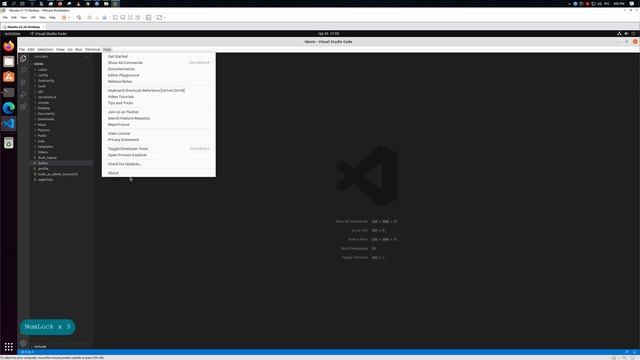Open the File menu in VS Code
640x360 pixels.
point(22,49)
